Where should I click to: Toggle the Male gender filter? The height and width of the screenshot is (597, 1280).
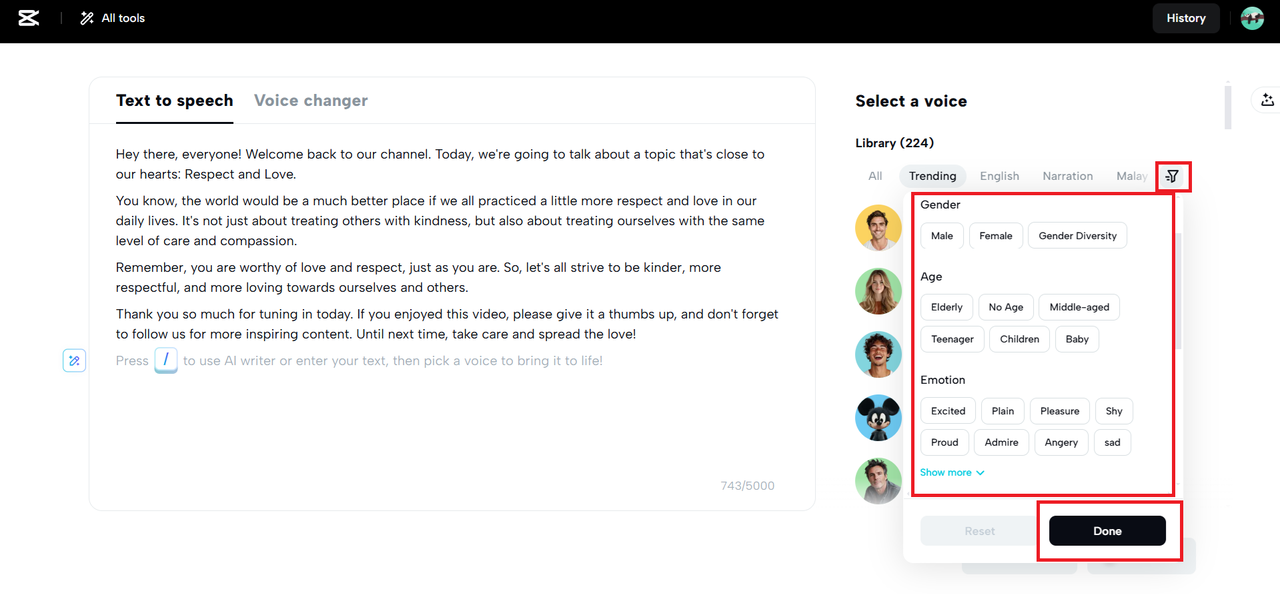[x=942, y=236]
